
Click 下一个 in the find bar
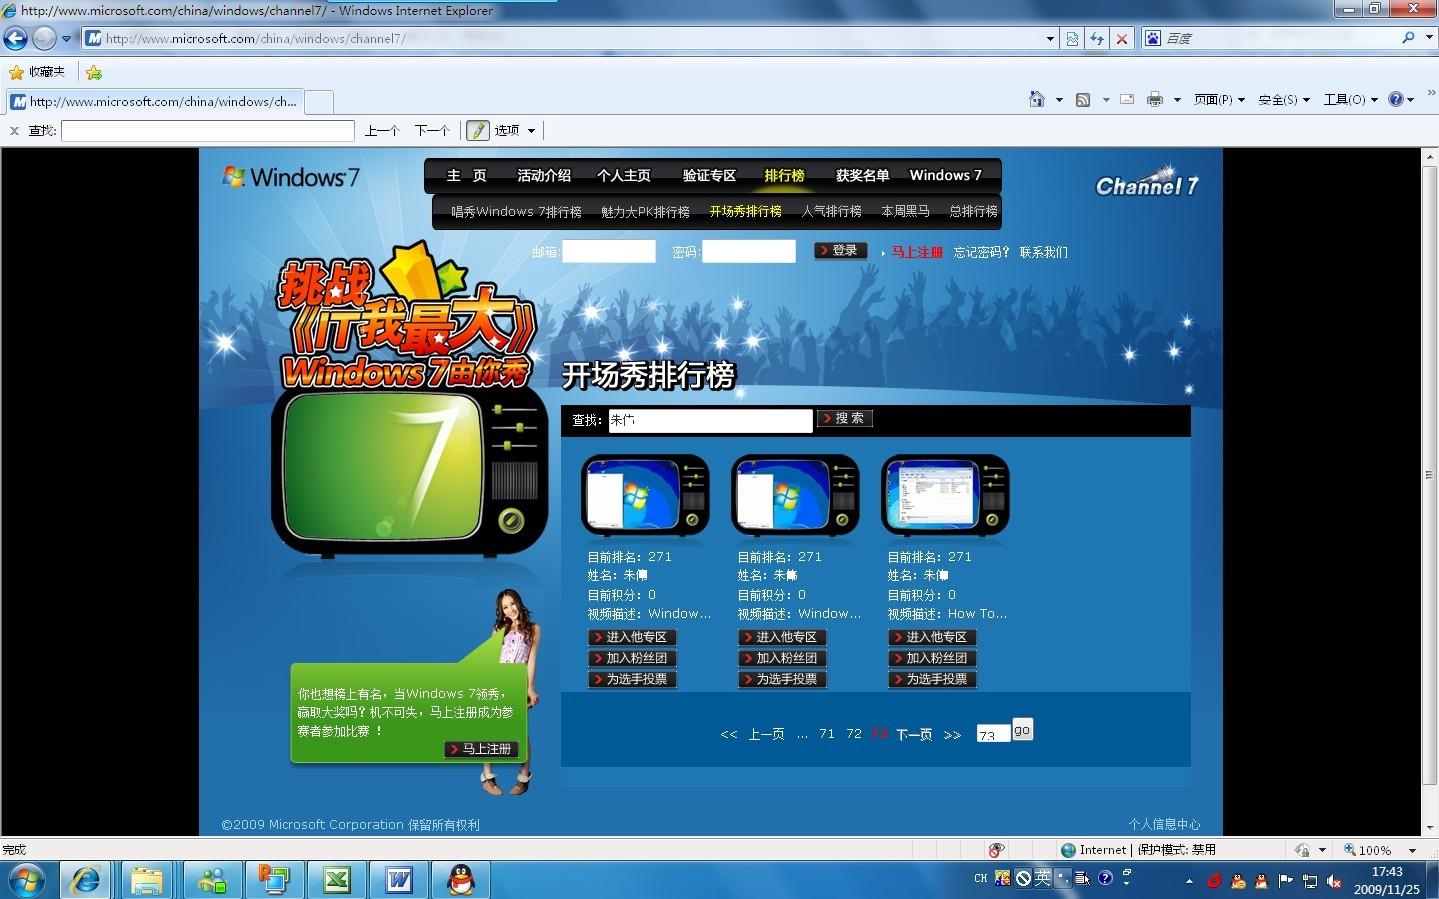pyautogui.click(x=432, y=131)
